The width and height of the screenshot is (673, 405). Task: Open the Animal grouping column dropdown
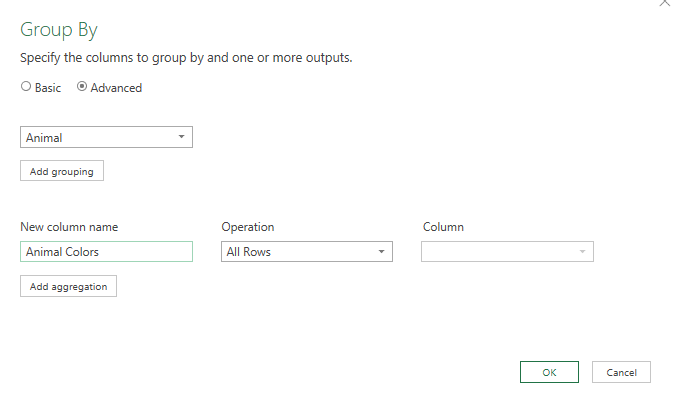click(106, 137)
